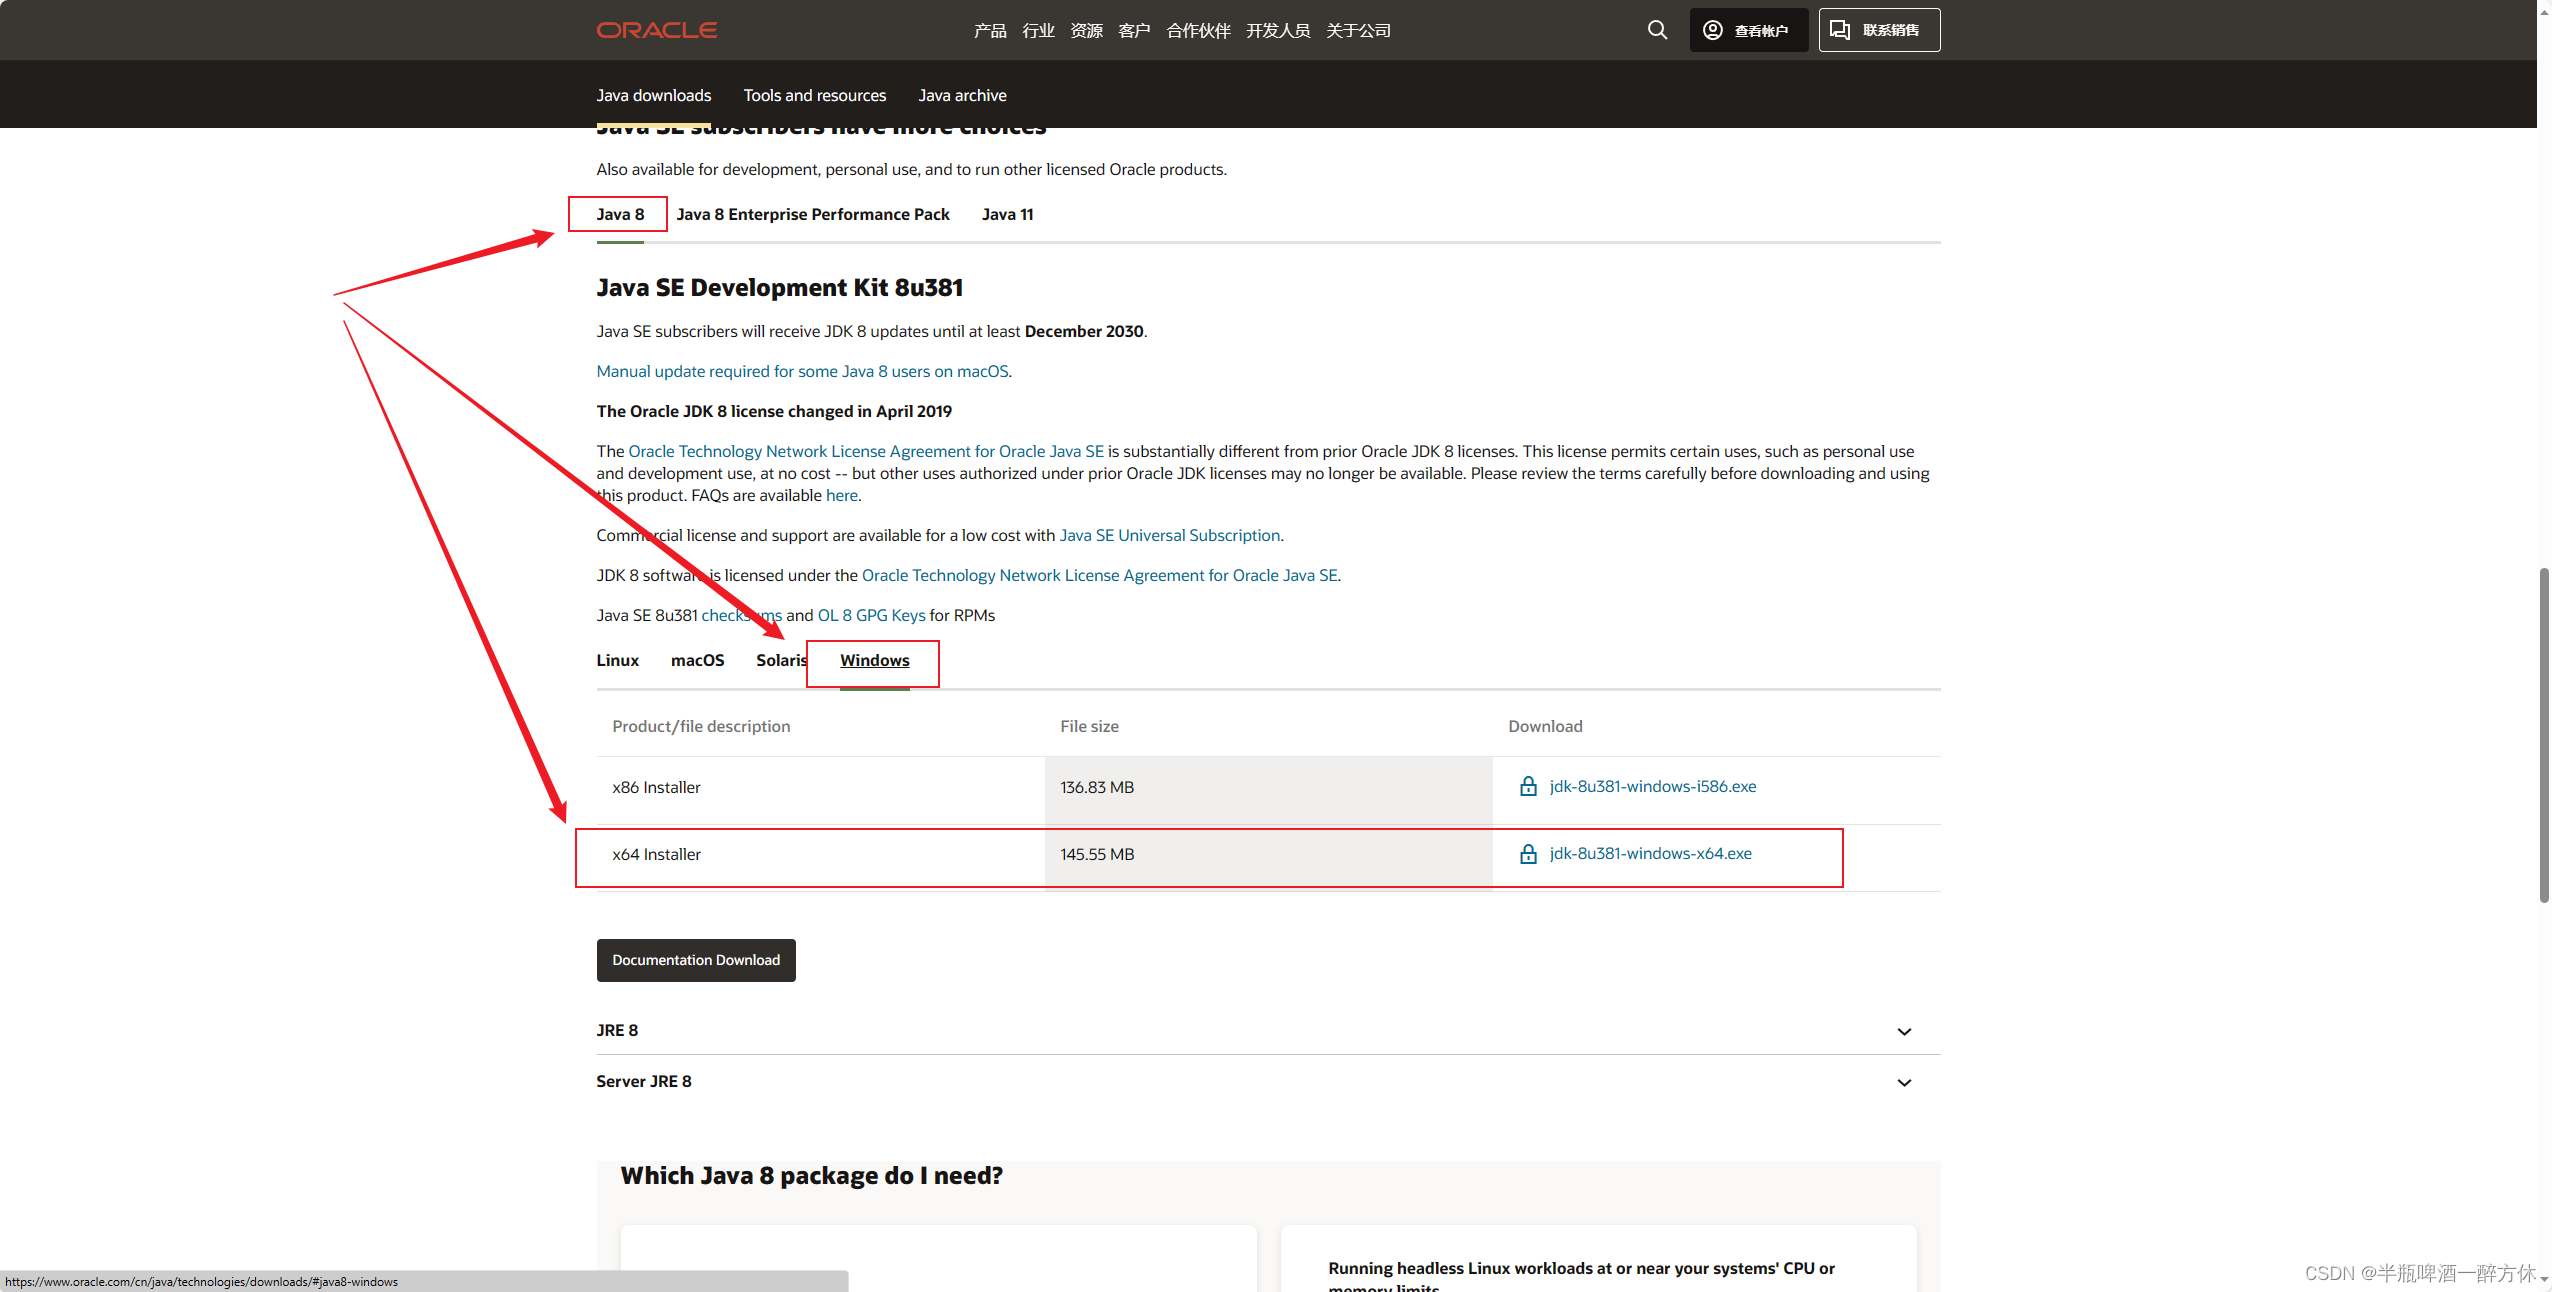Viewport: 2552px width, 1292px height.
Task: Open Java 8 Enterprise Performance Pack tab
Action: point(812,214)
